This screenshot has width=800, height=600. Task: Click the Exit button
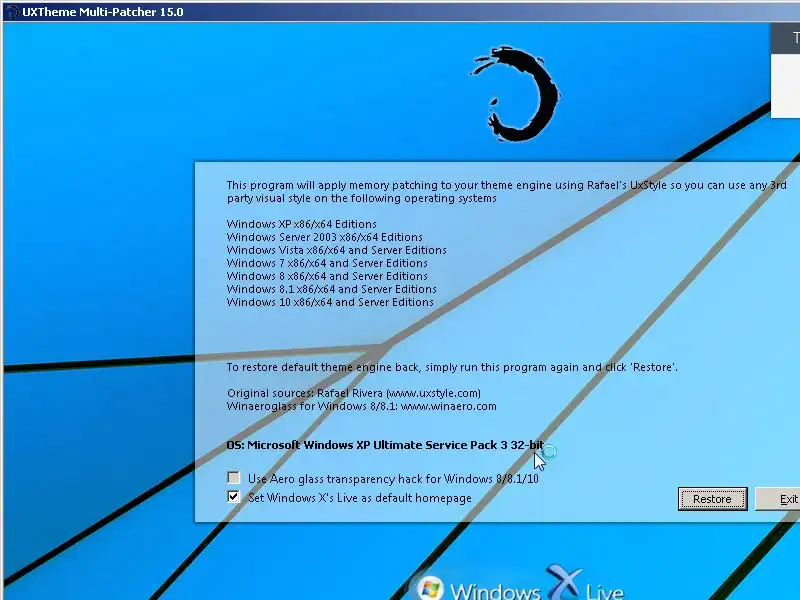[778, 499]
